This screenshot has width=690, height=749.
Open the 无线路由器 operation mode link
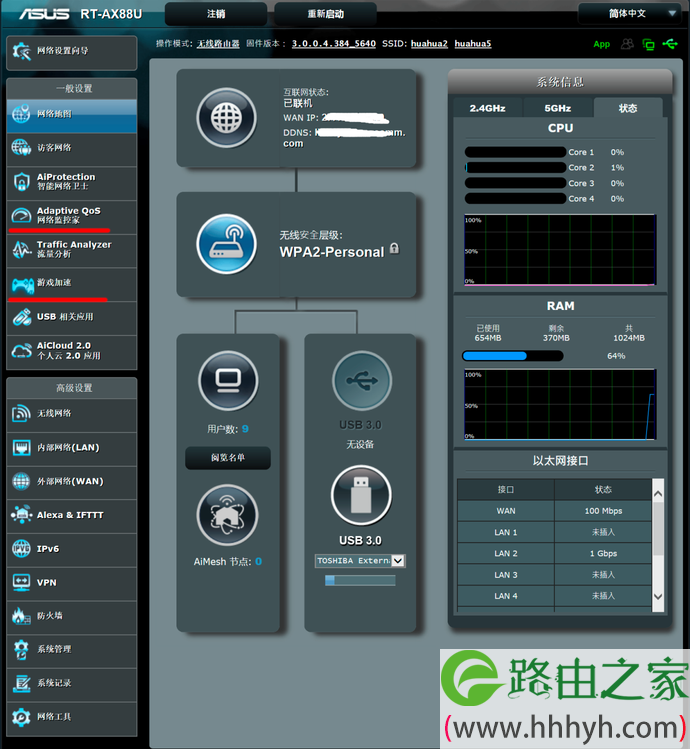[x=218, y=44]
